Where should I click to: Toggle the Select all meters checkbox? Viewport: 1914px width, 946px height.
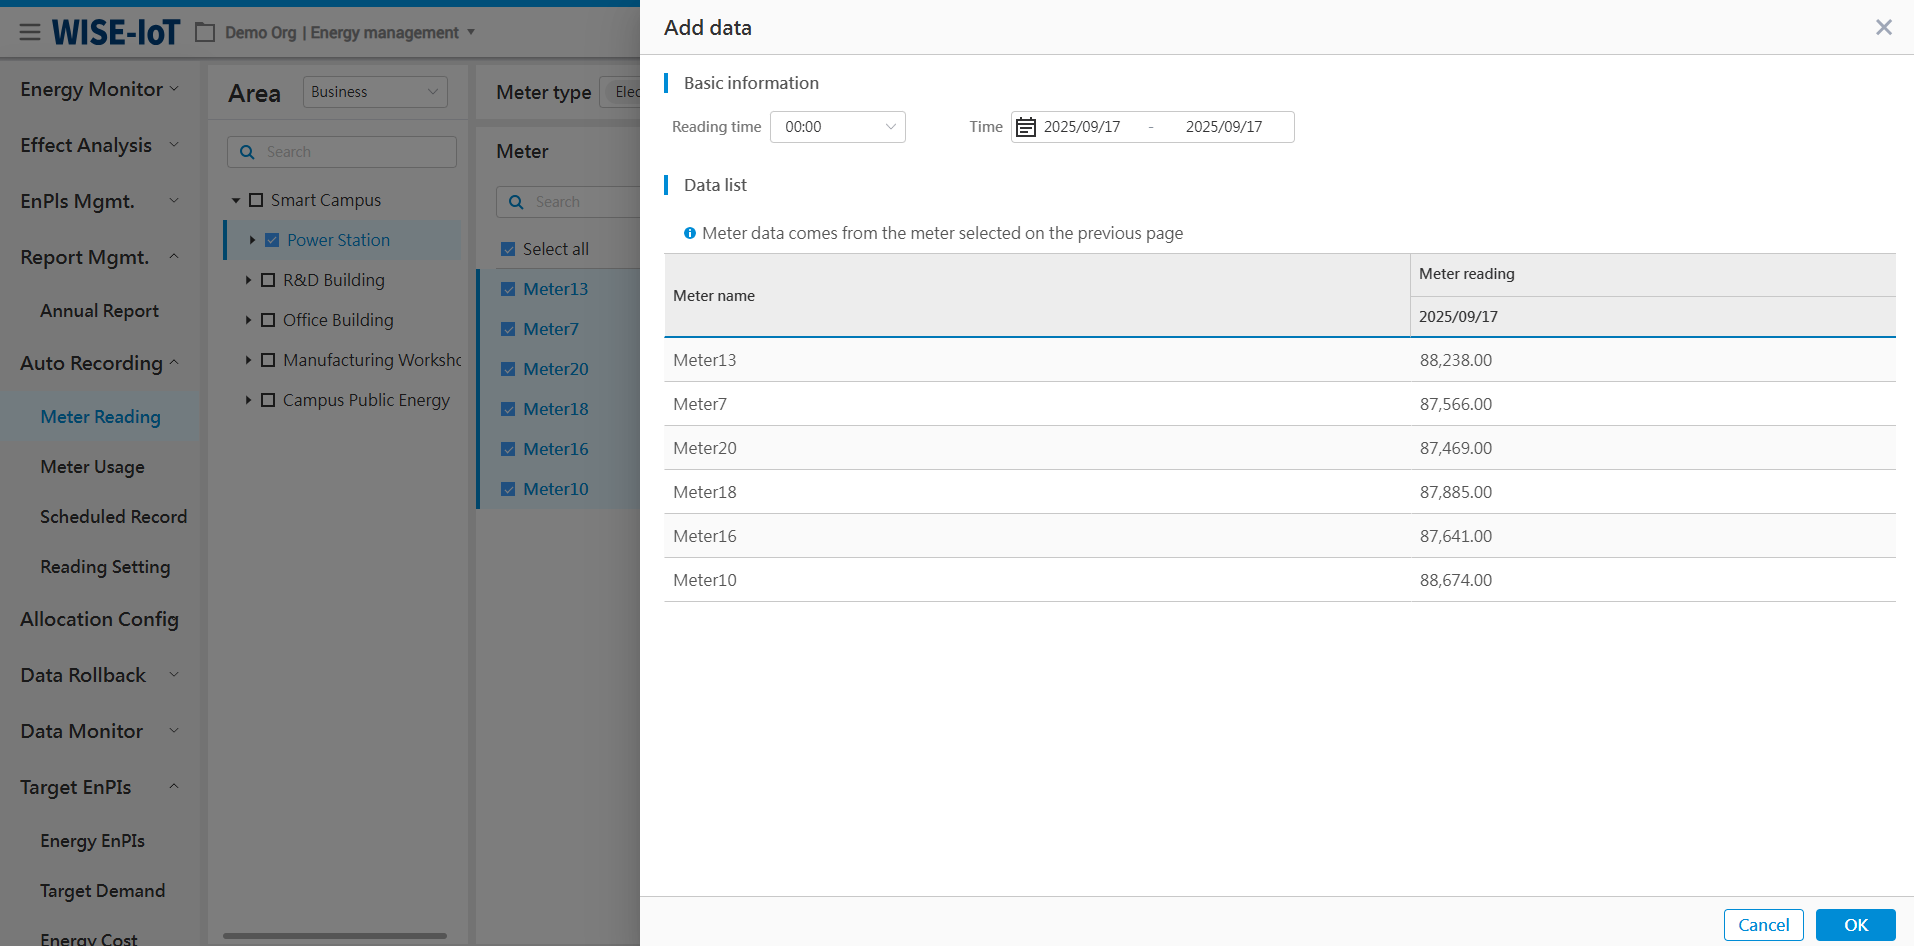[x=508, y=249]
